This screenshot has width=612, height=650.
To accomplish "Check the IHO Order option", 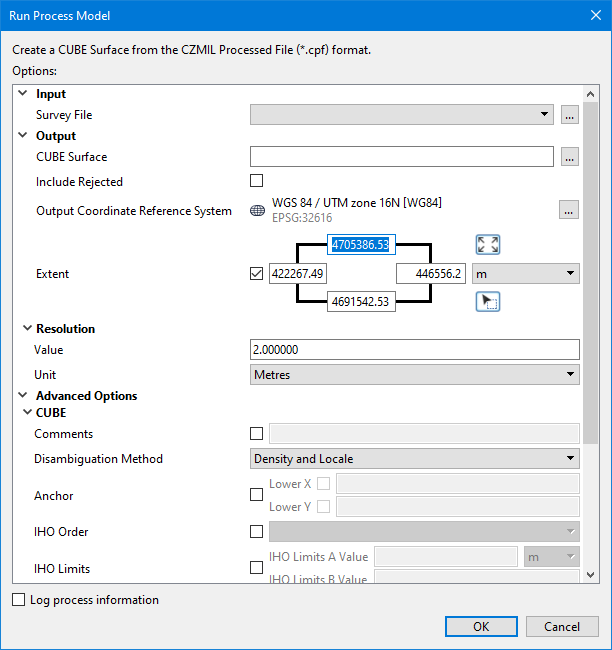I will point(257,532).
